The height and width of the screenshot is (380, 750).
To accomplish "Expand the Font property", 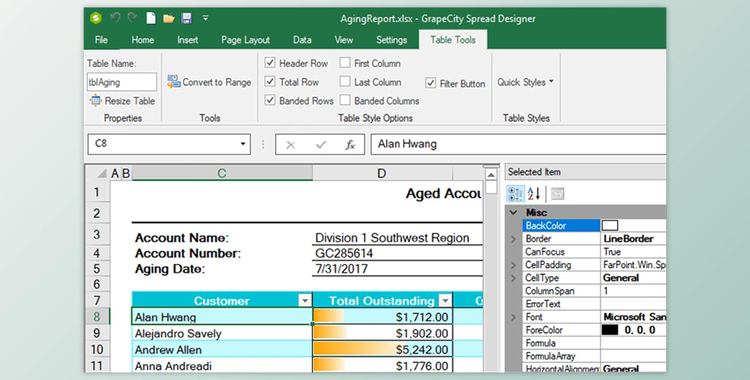I will pos(514,317).
